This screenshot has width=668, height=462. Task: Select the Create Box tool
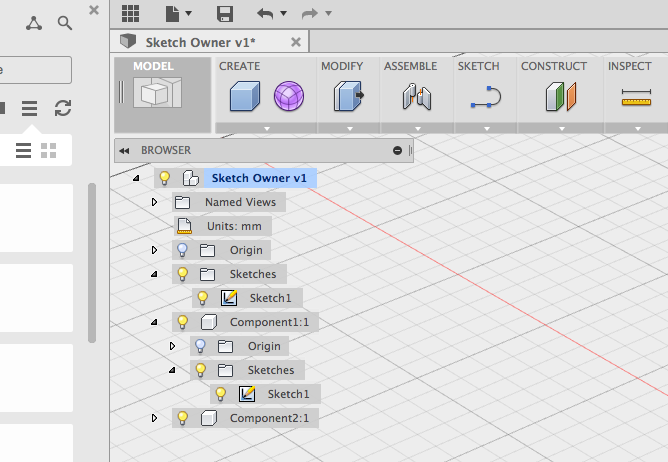point(245,96)
